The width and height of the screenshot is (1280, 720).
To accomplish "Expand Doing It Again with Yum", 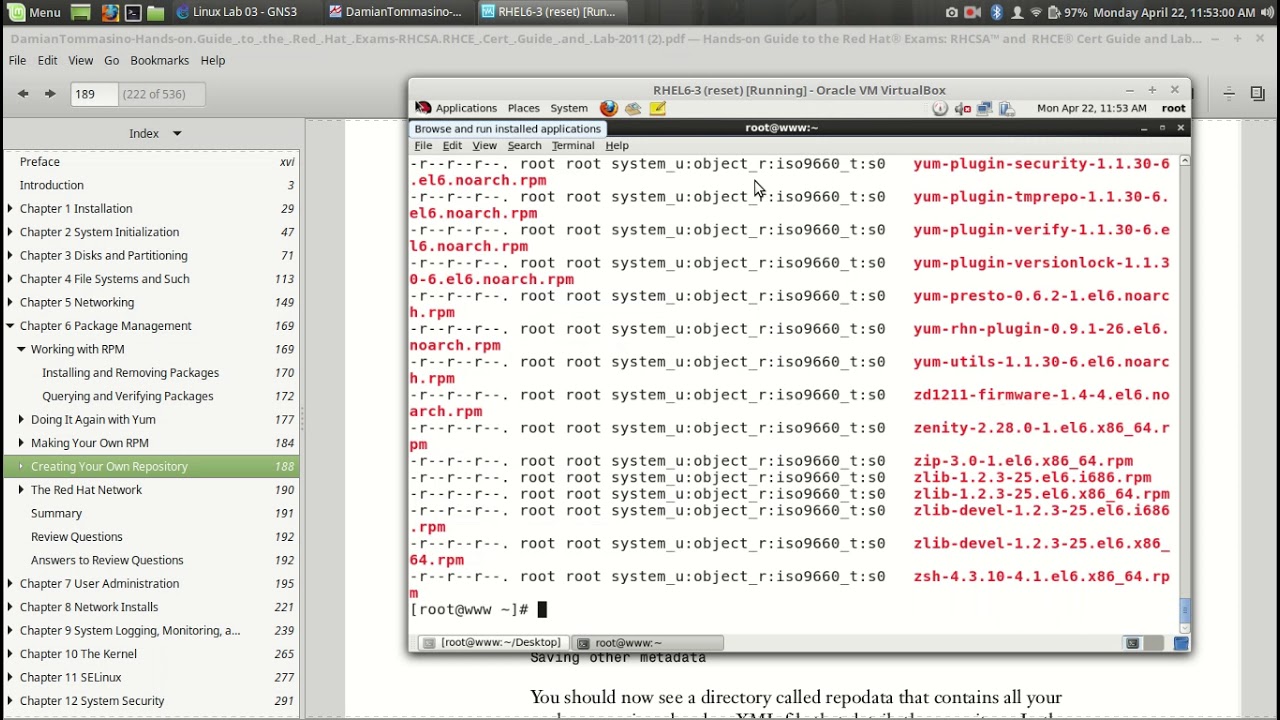I will point(21,419).
